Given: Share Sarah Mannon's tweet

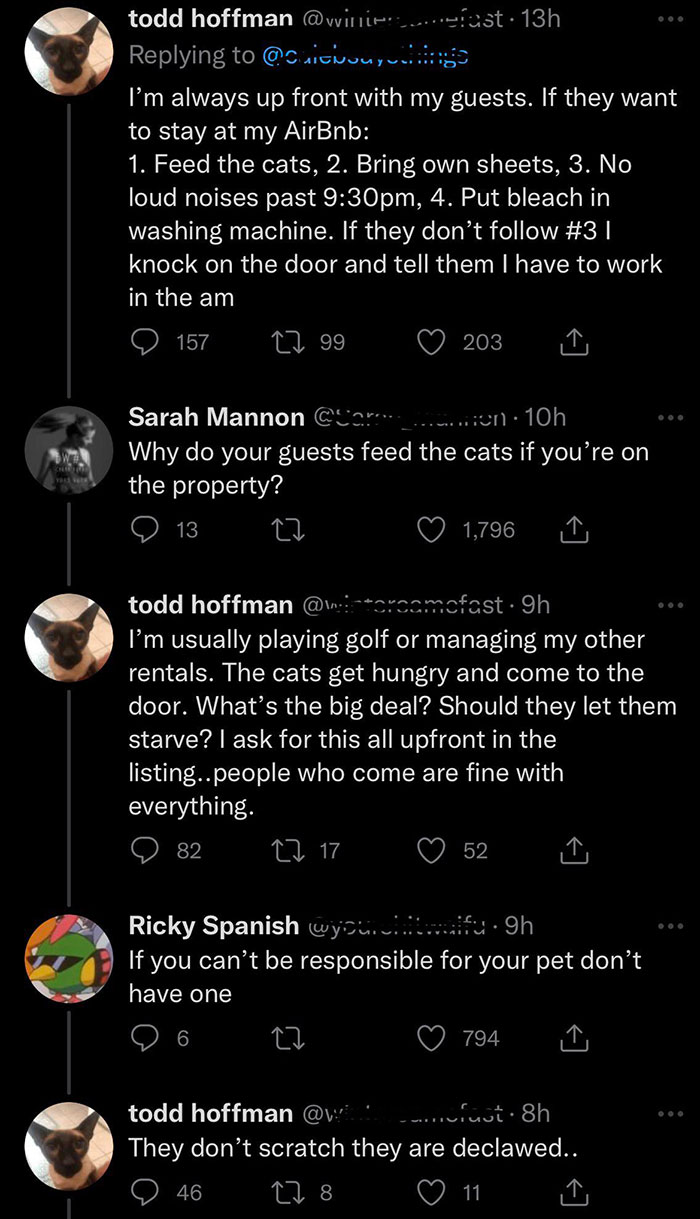Looking at the screenshot, I should click(572, 531).
